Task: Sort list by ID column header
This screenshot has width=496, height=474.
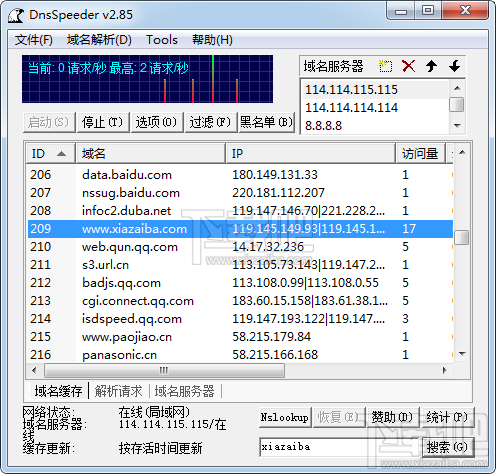Action: 50,154
